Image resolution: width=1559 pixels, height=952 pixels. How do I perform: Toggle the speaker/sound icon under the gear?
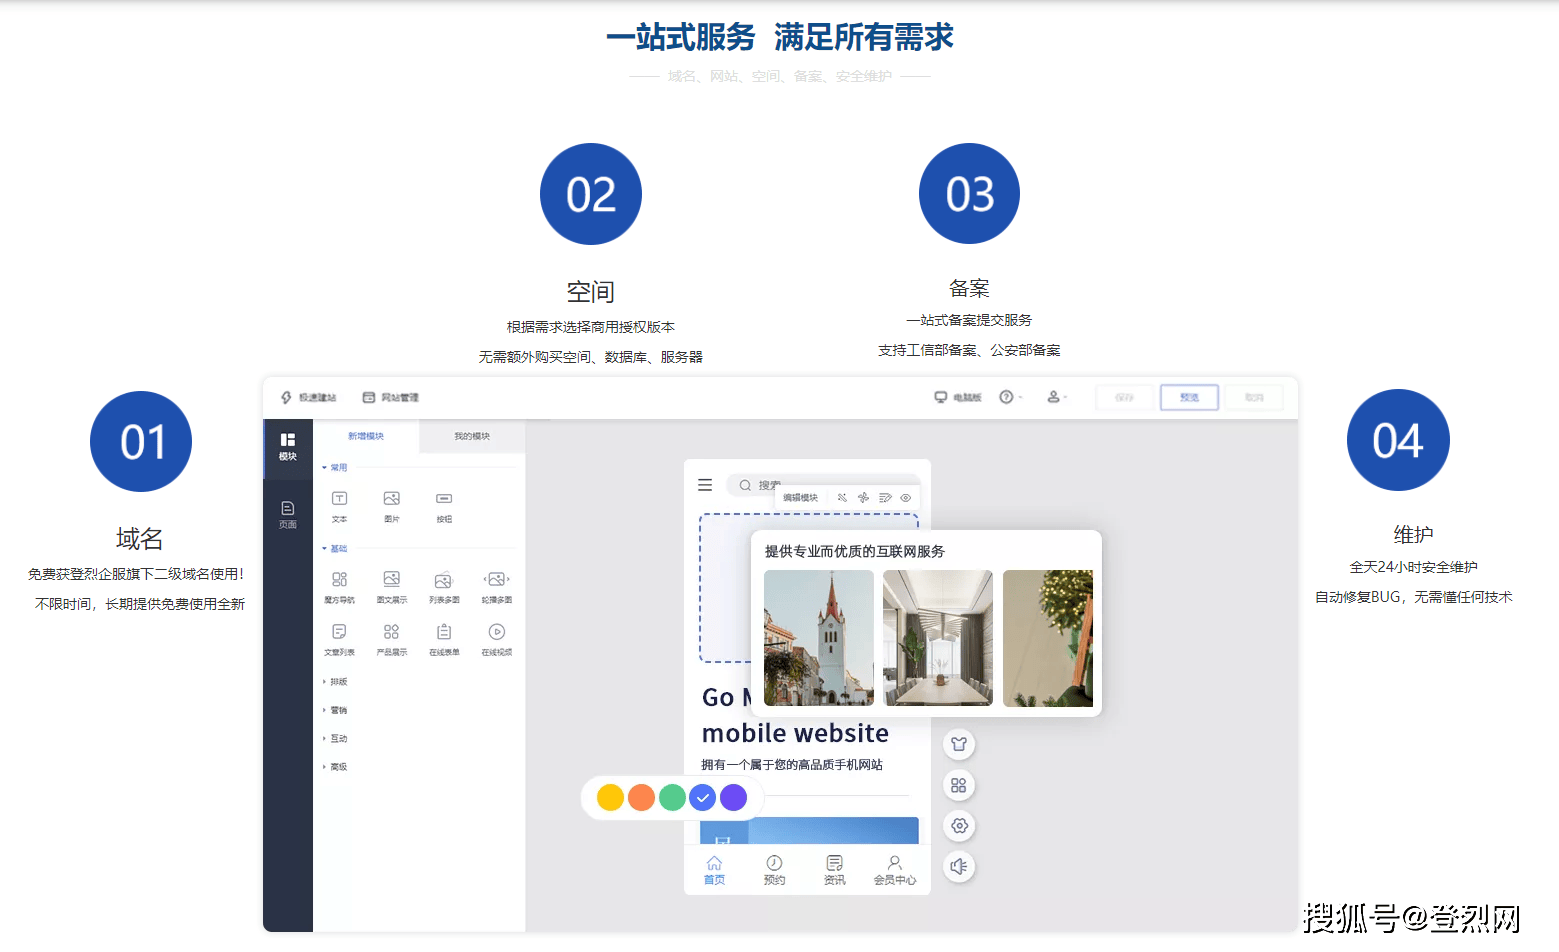pyautogui.click(x=959, y=866)
